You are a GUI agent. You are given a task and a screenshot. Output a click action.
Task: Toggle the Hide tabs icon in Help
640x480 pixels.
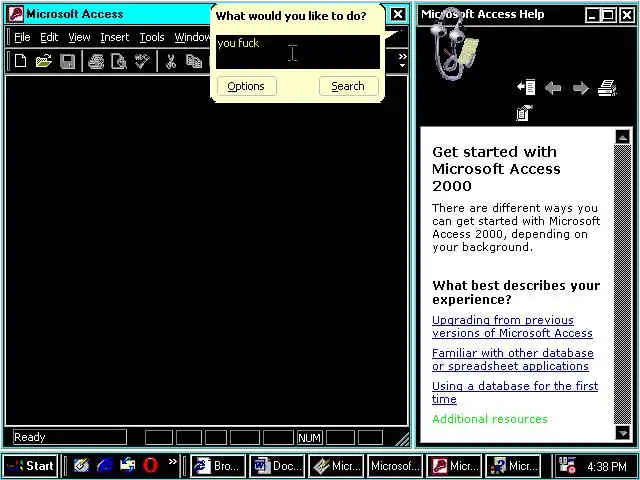click(526, 87)
